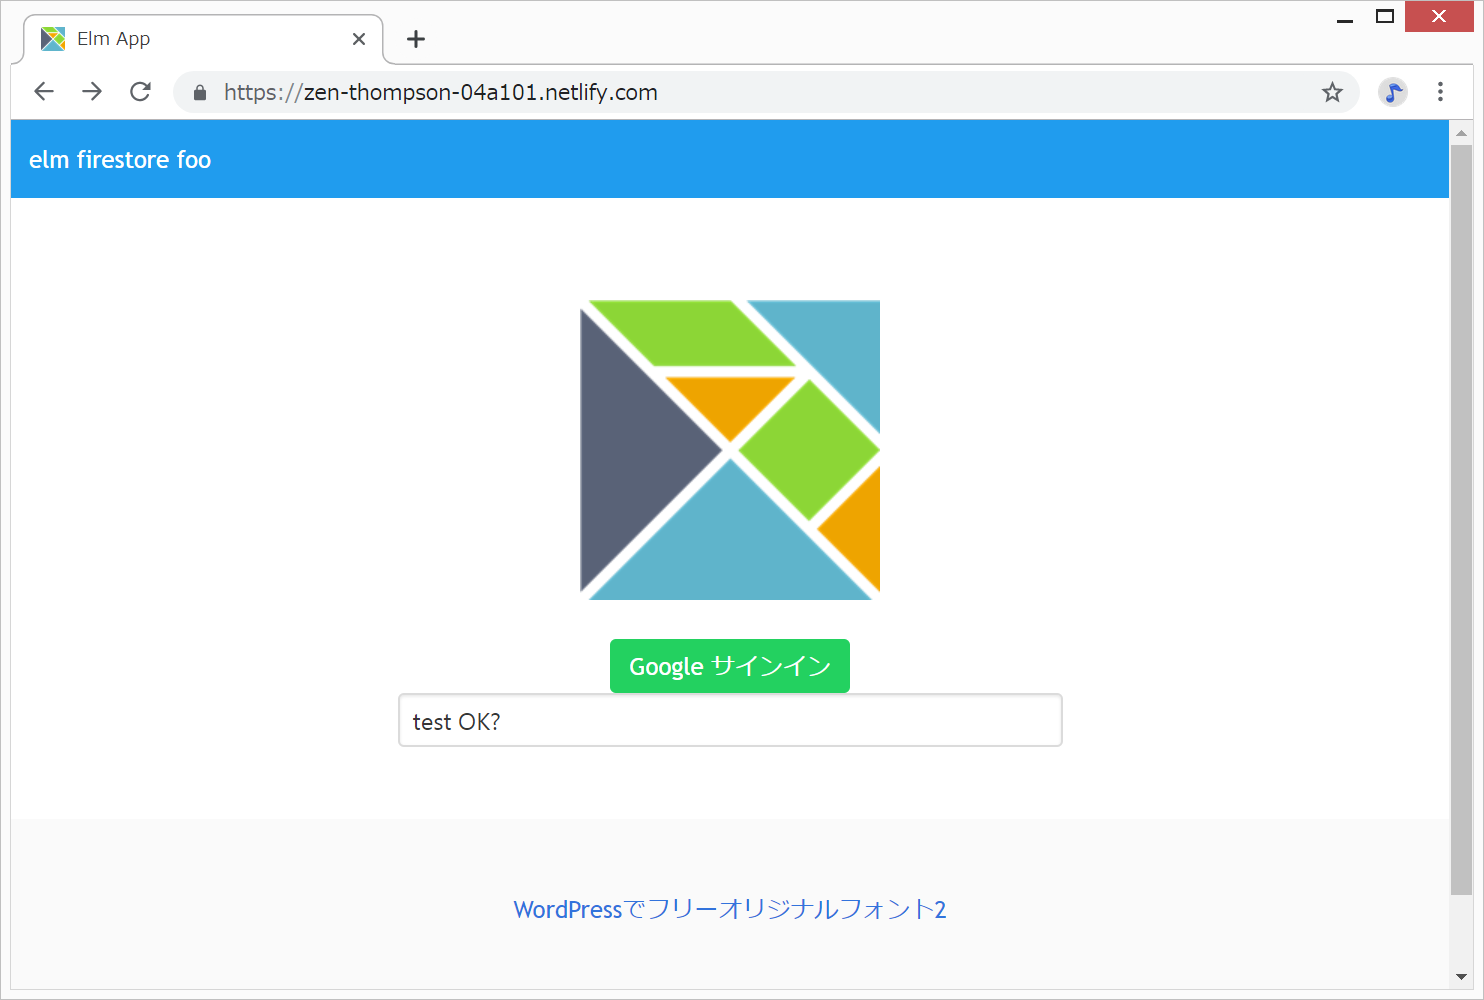Open the WordPressでフリーオリジナルフォント2 link

coord(730,909)
